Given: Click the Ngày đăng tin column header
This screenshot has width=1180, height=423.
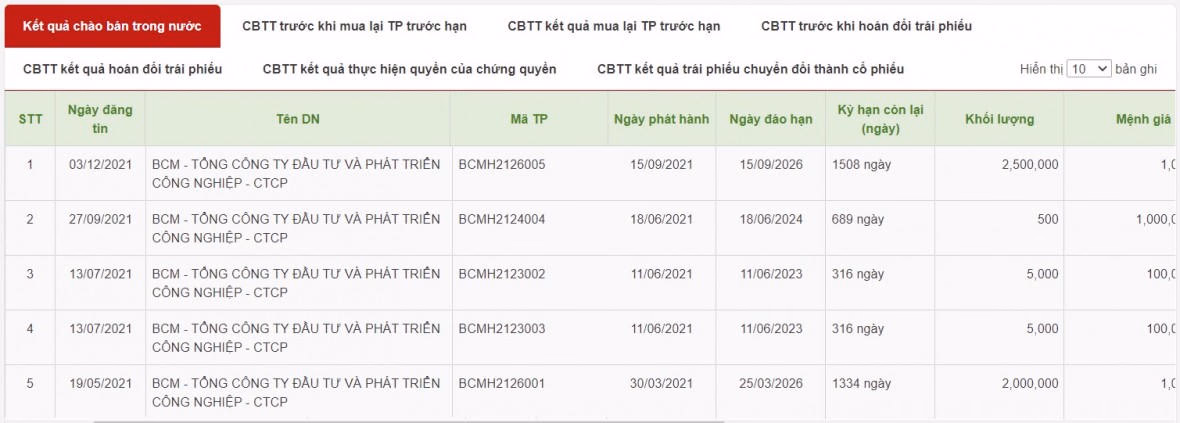Looking at the screenshot, I should tap(100, 119).
